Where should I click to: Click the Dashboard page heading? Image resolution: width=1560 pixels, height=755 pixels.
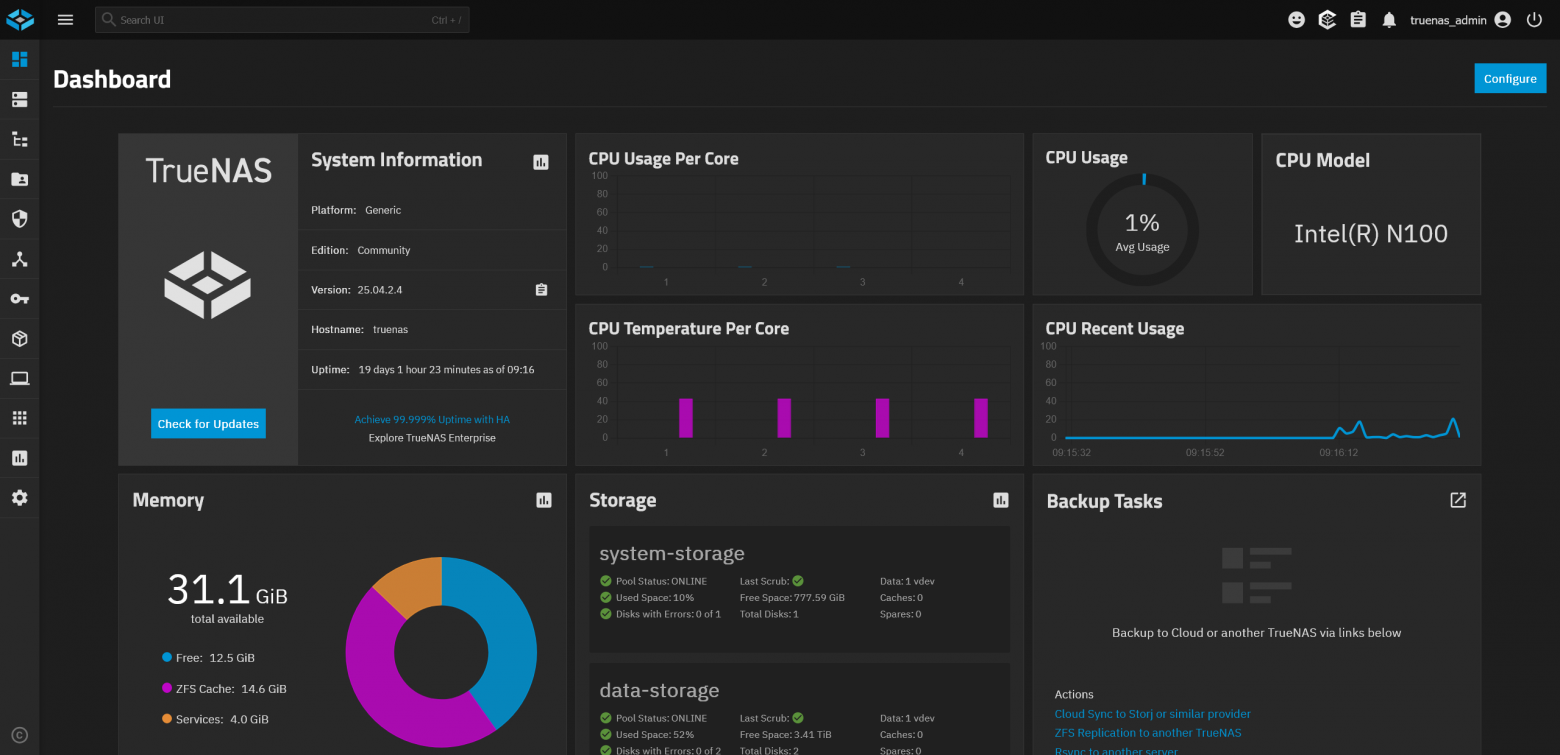click(112, 79)
